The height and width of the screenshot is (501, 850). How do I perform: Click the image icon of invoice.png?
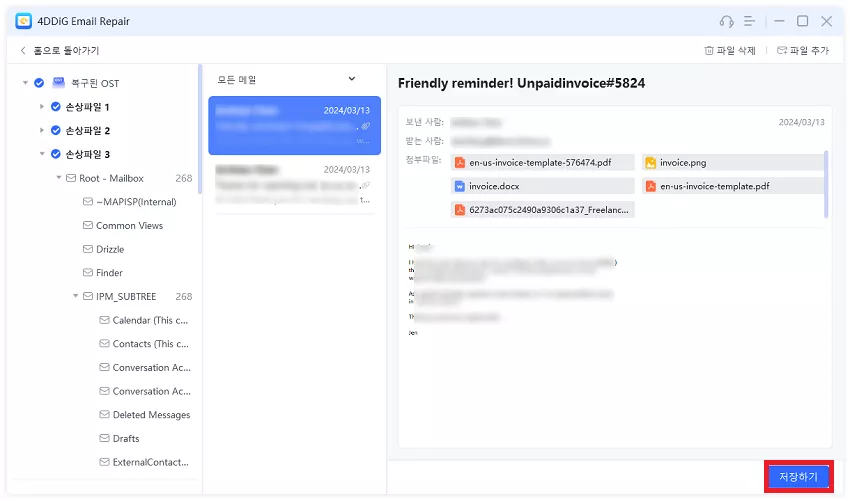651,162
